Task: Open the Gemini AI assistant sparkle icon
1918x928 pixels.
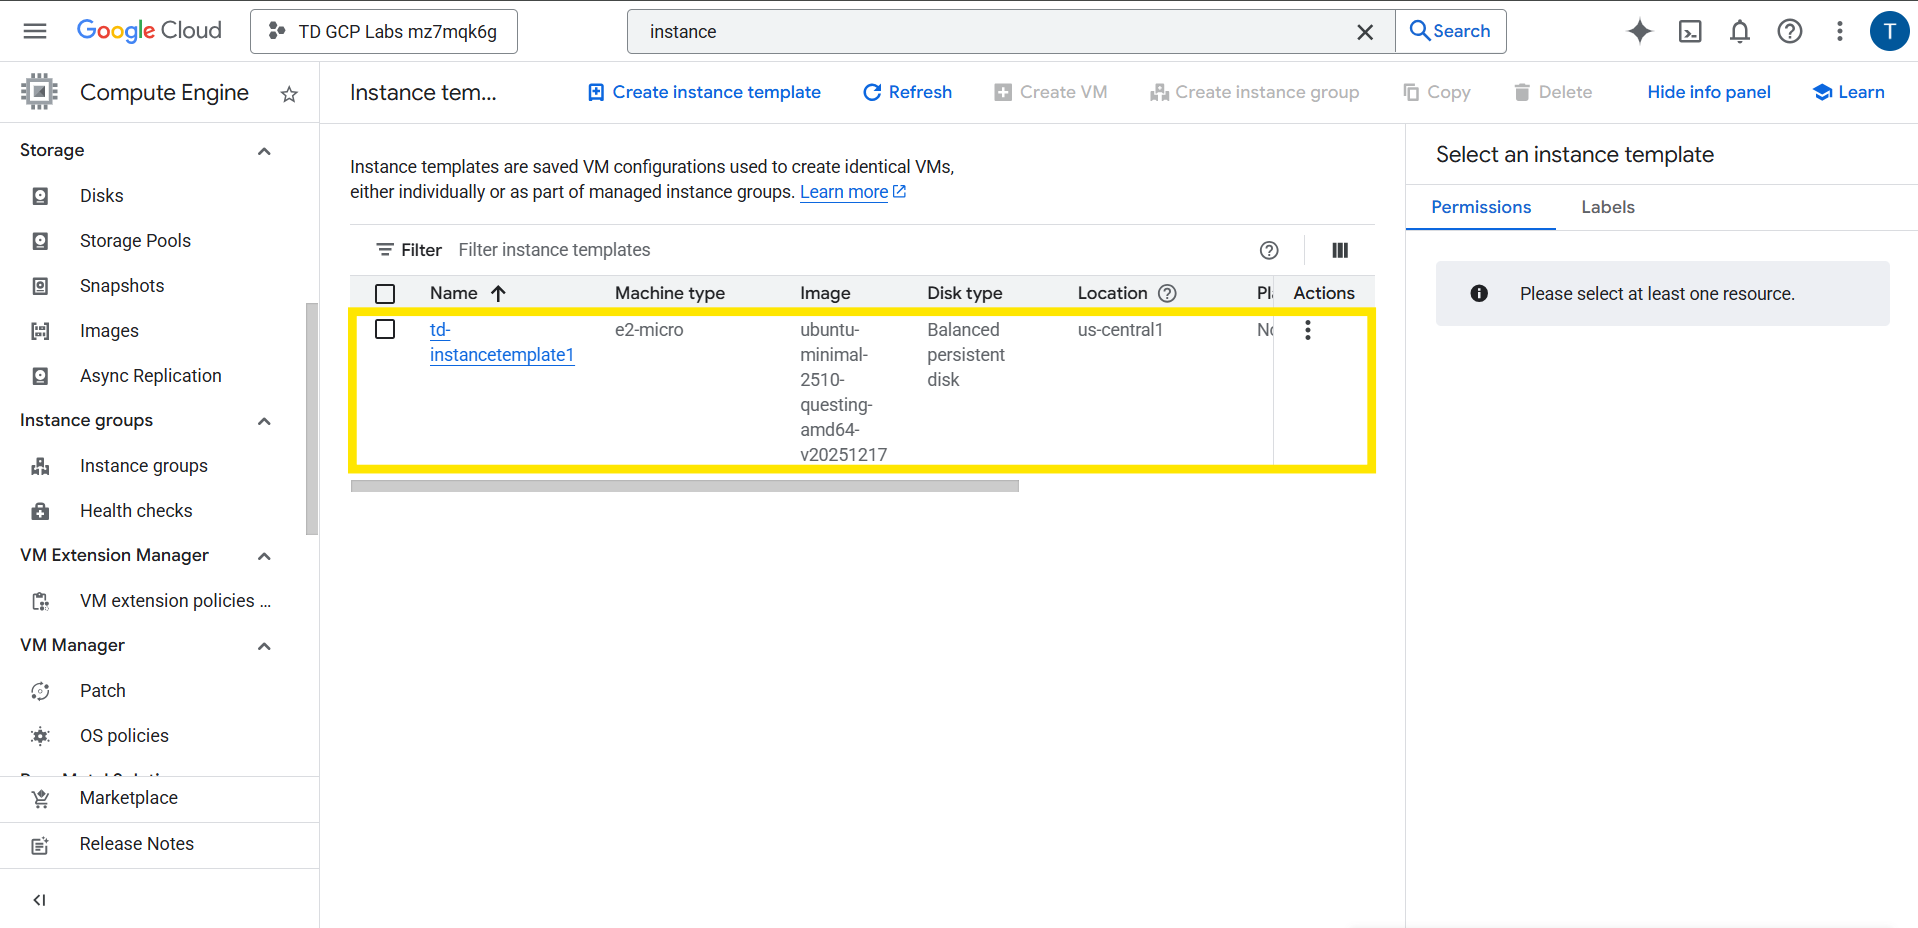Action: point(1639,32)
